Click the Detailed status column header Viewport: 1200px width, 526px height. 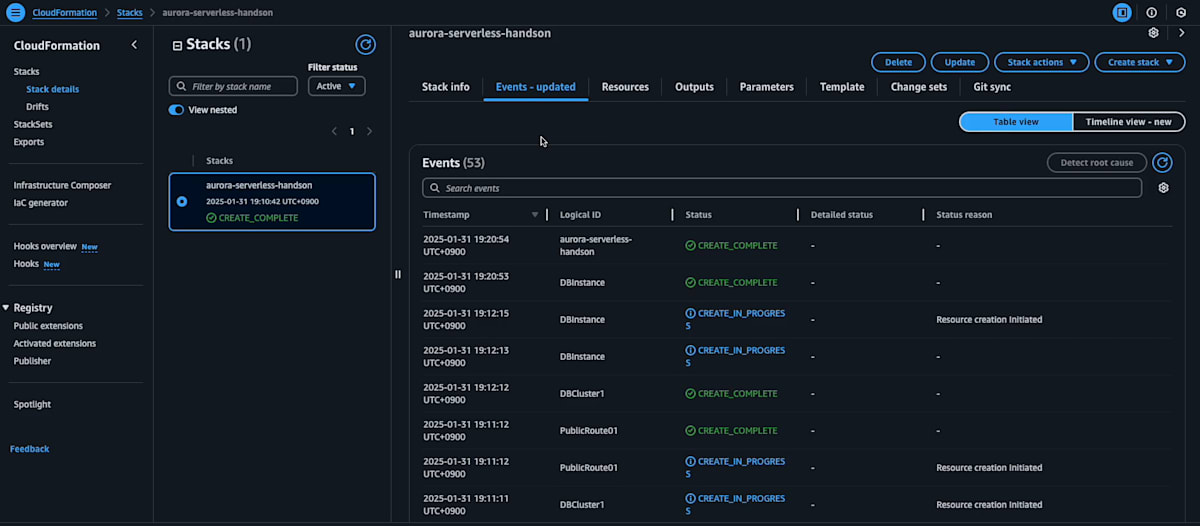842,215
